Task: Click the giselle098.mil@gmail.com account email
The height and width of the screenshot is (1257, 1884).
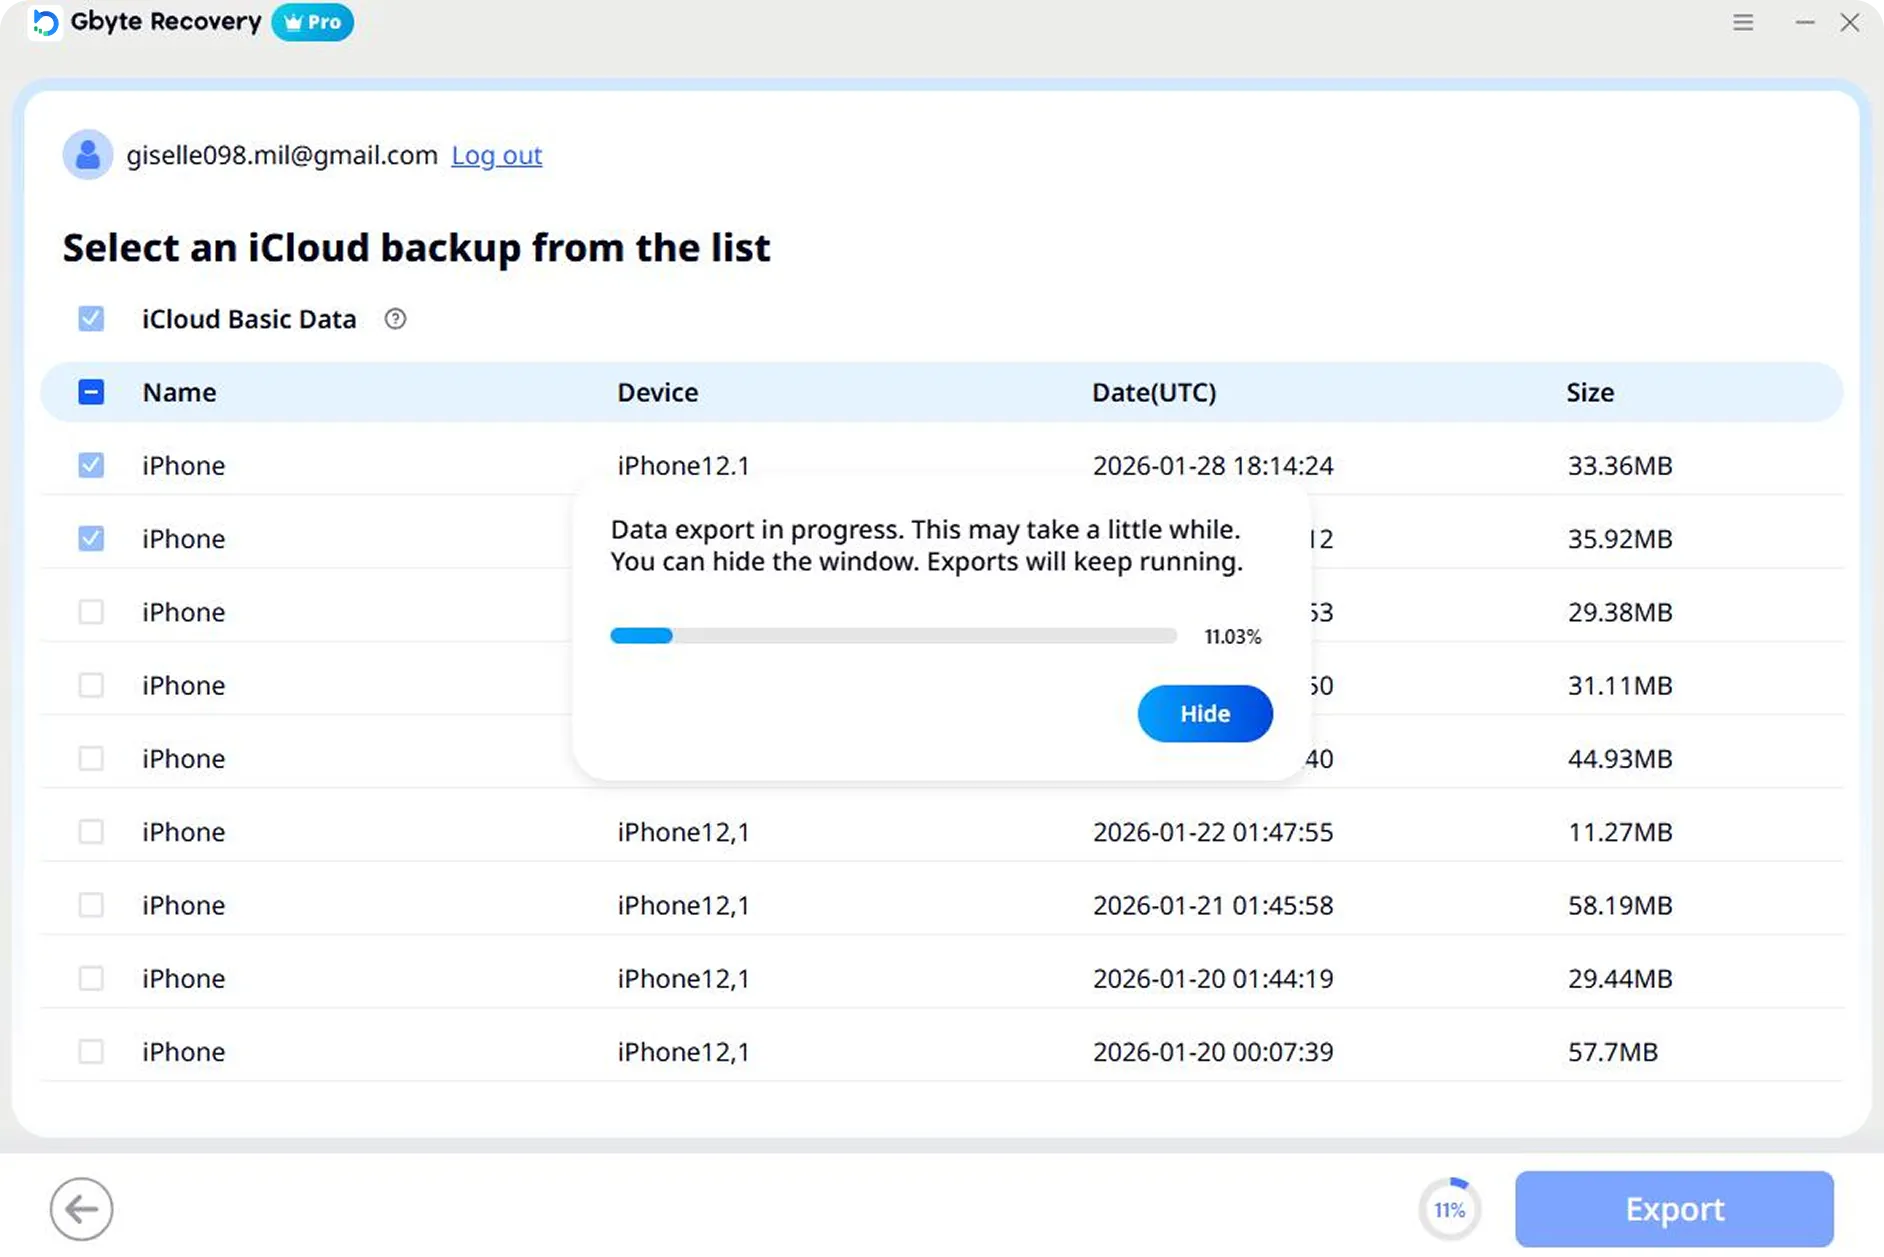Action: (282, 155)
